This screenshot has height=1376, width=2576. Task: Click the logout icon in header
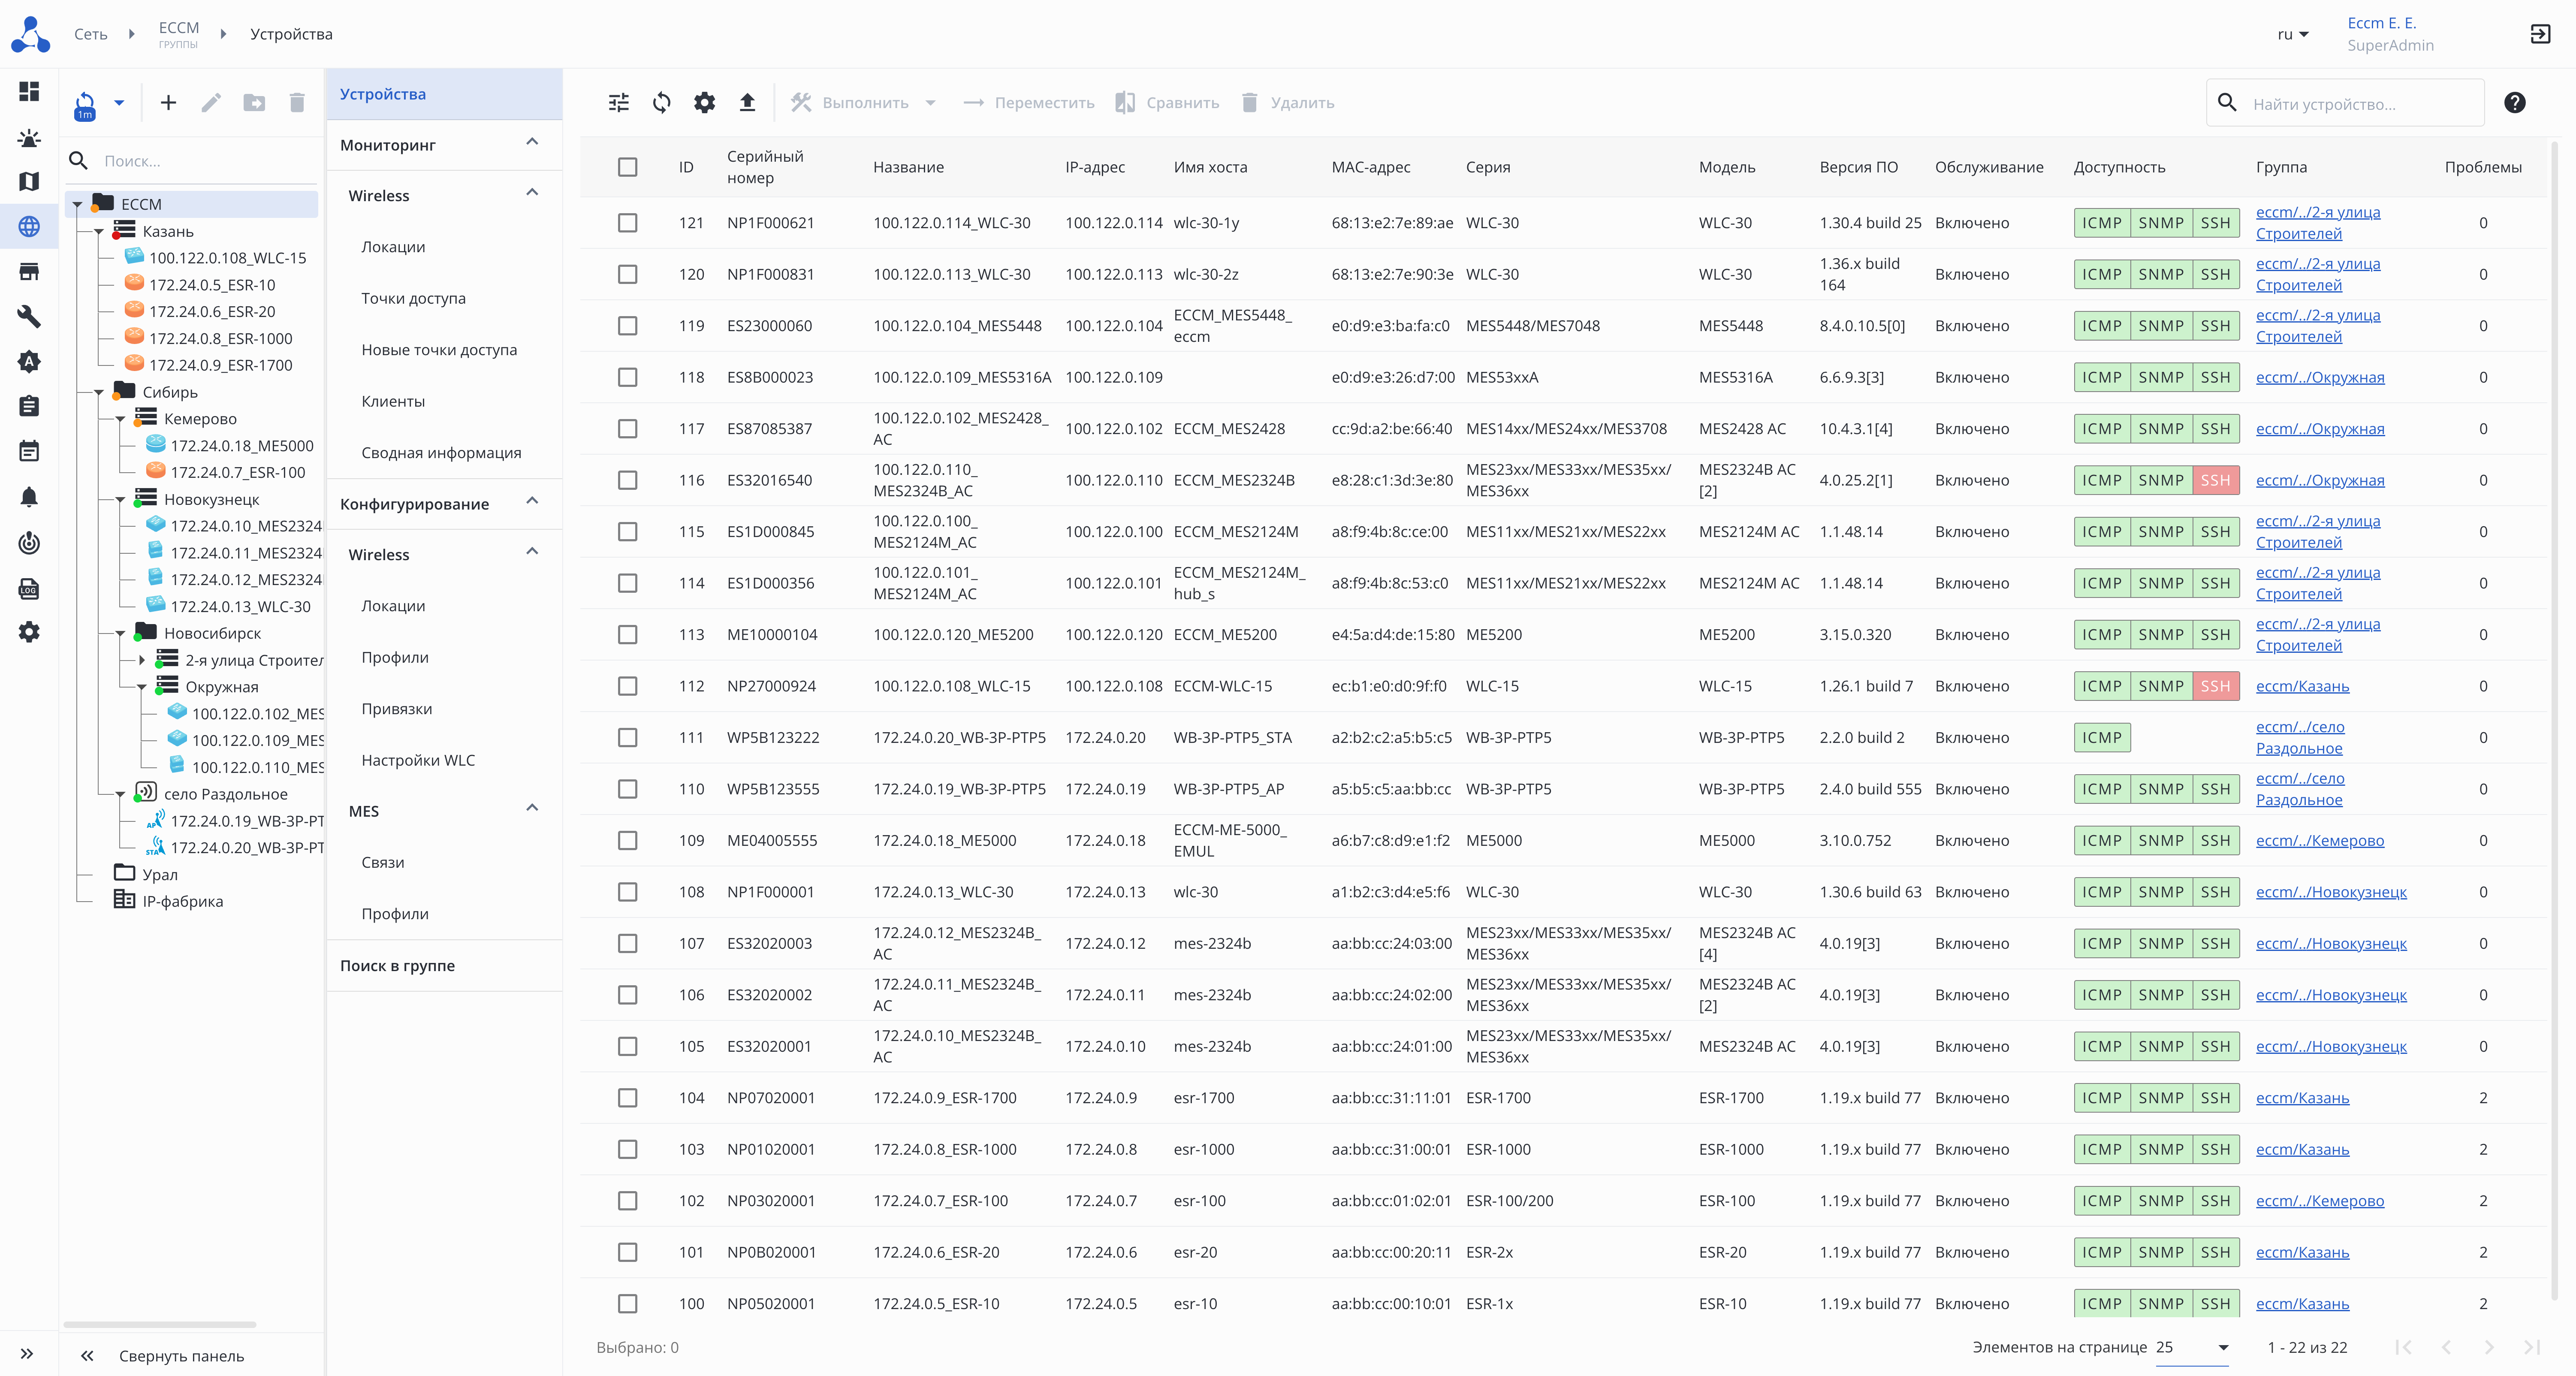coord(2540,34)
